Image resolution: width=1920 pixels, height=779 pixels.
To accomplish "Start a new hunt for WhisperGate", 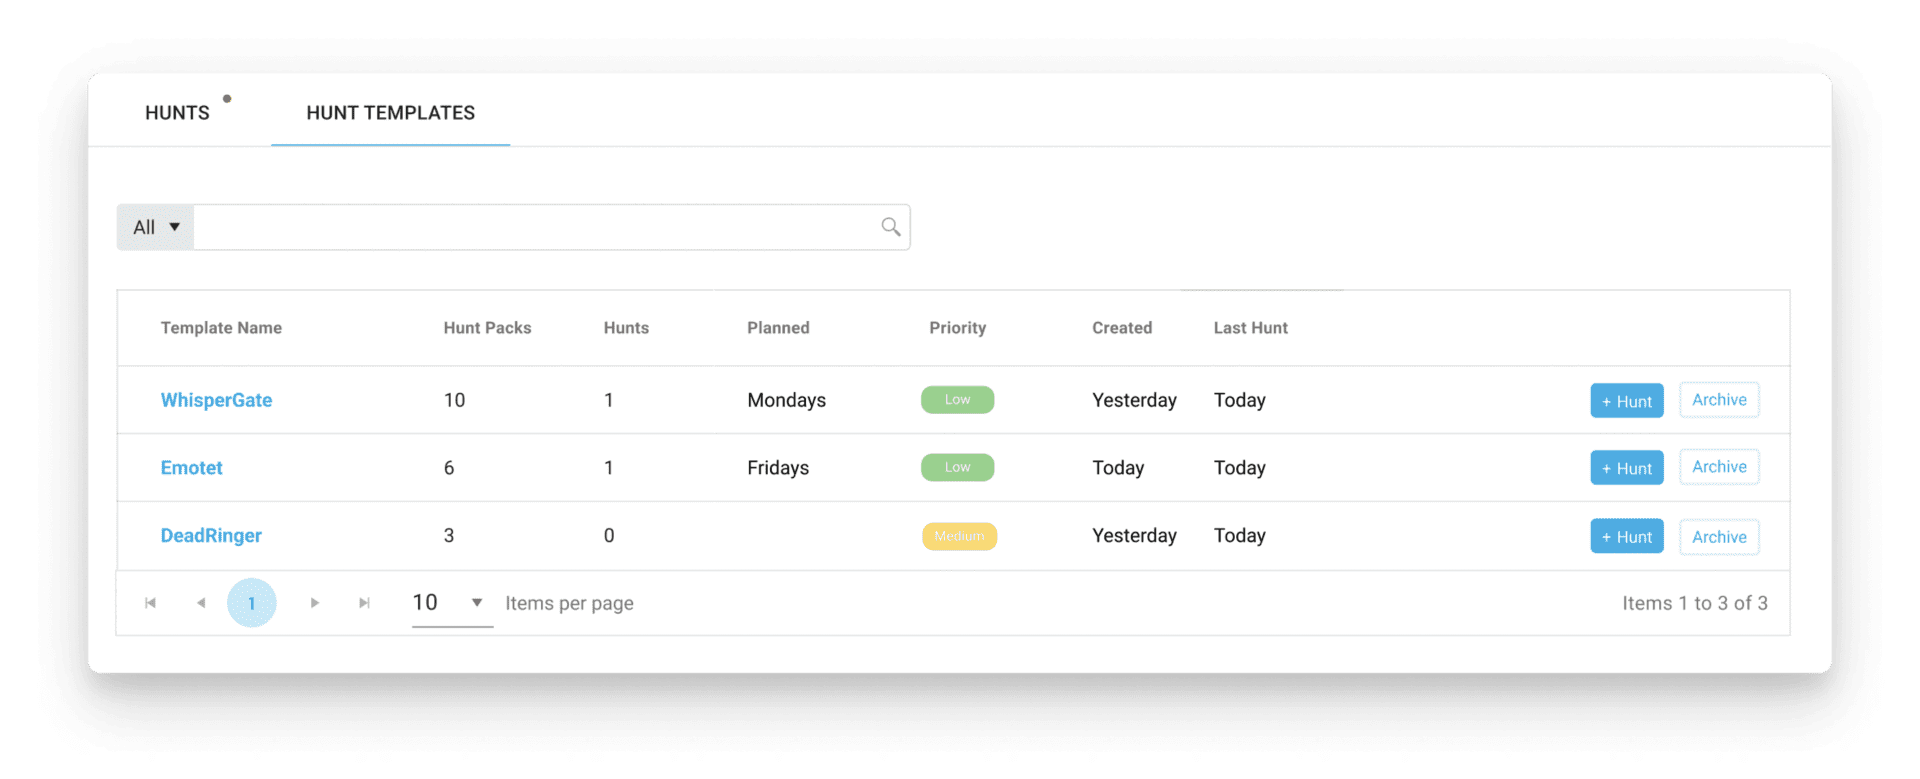I will click(1627, 401).
